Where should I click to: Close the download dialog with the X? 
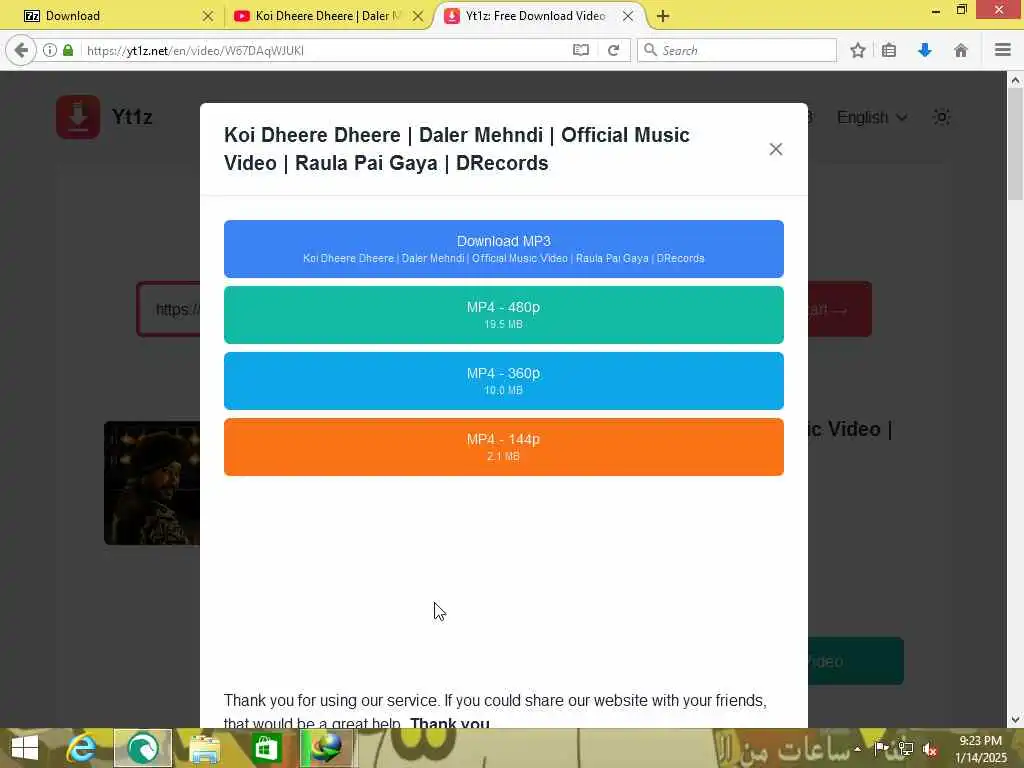pos(775,149)
